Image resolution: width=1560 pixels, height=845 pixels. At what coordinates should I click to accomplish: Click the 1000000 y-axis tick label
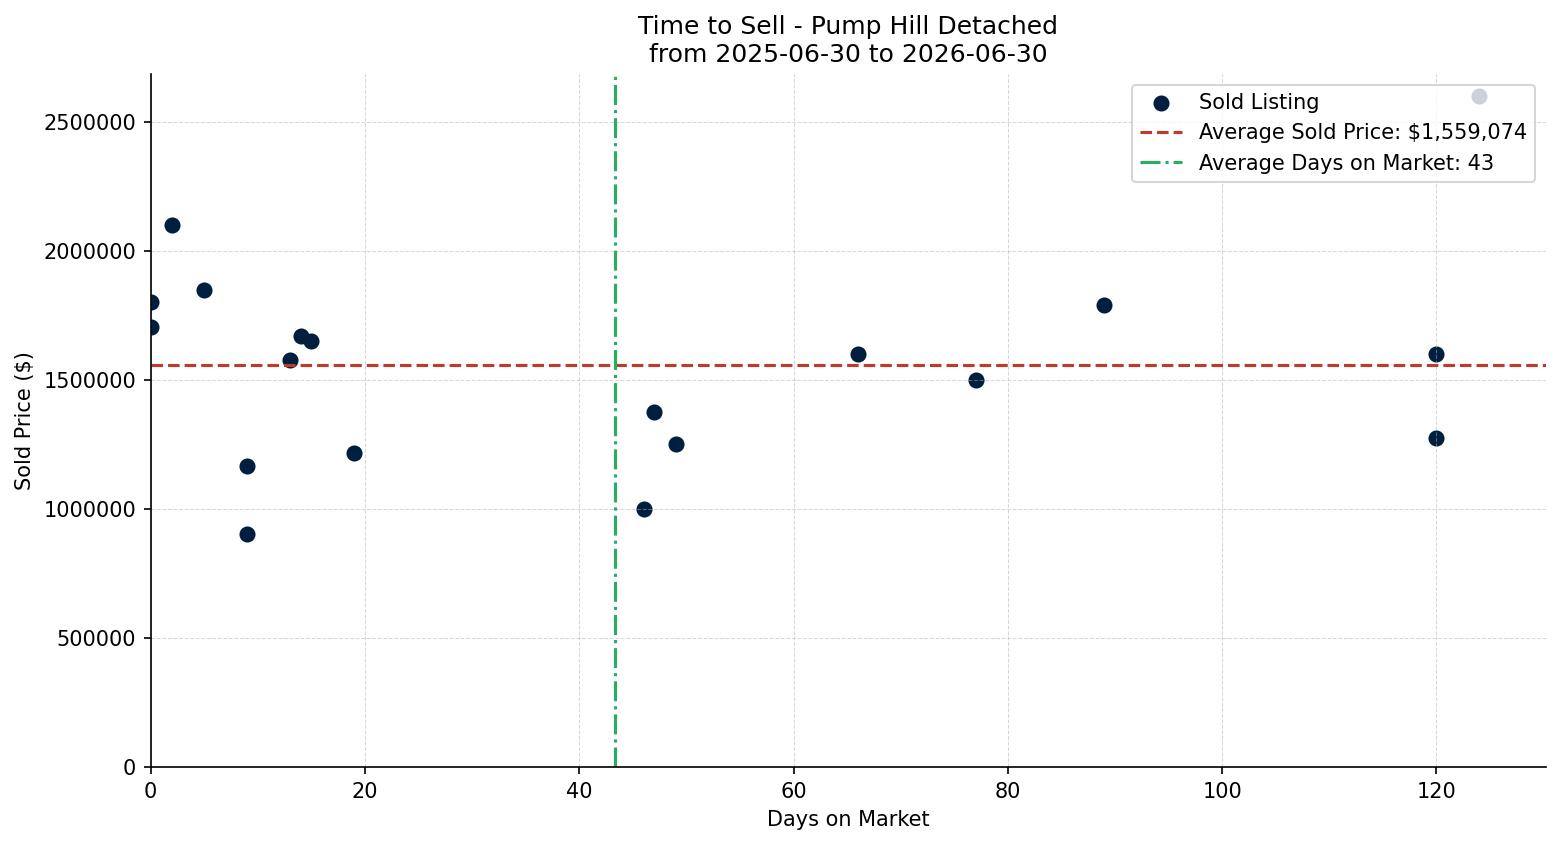pos(90,510)
